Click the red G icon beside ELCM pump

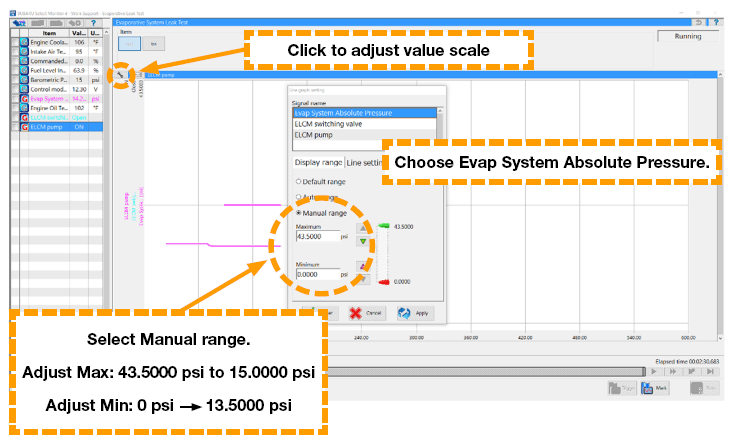coord(24,127)
